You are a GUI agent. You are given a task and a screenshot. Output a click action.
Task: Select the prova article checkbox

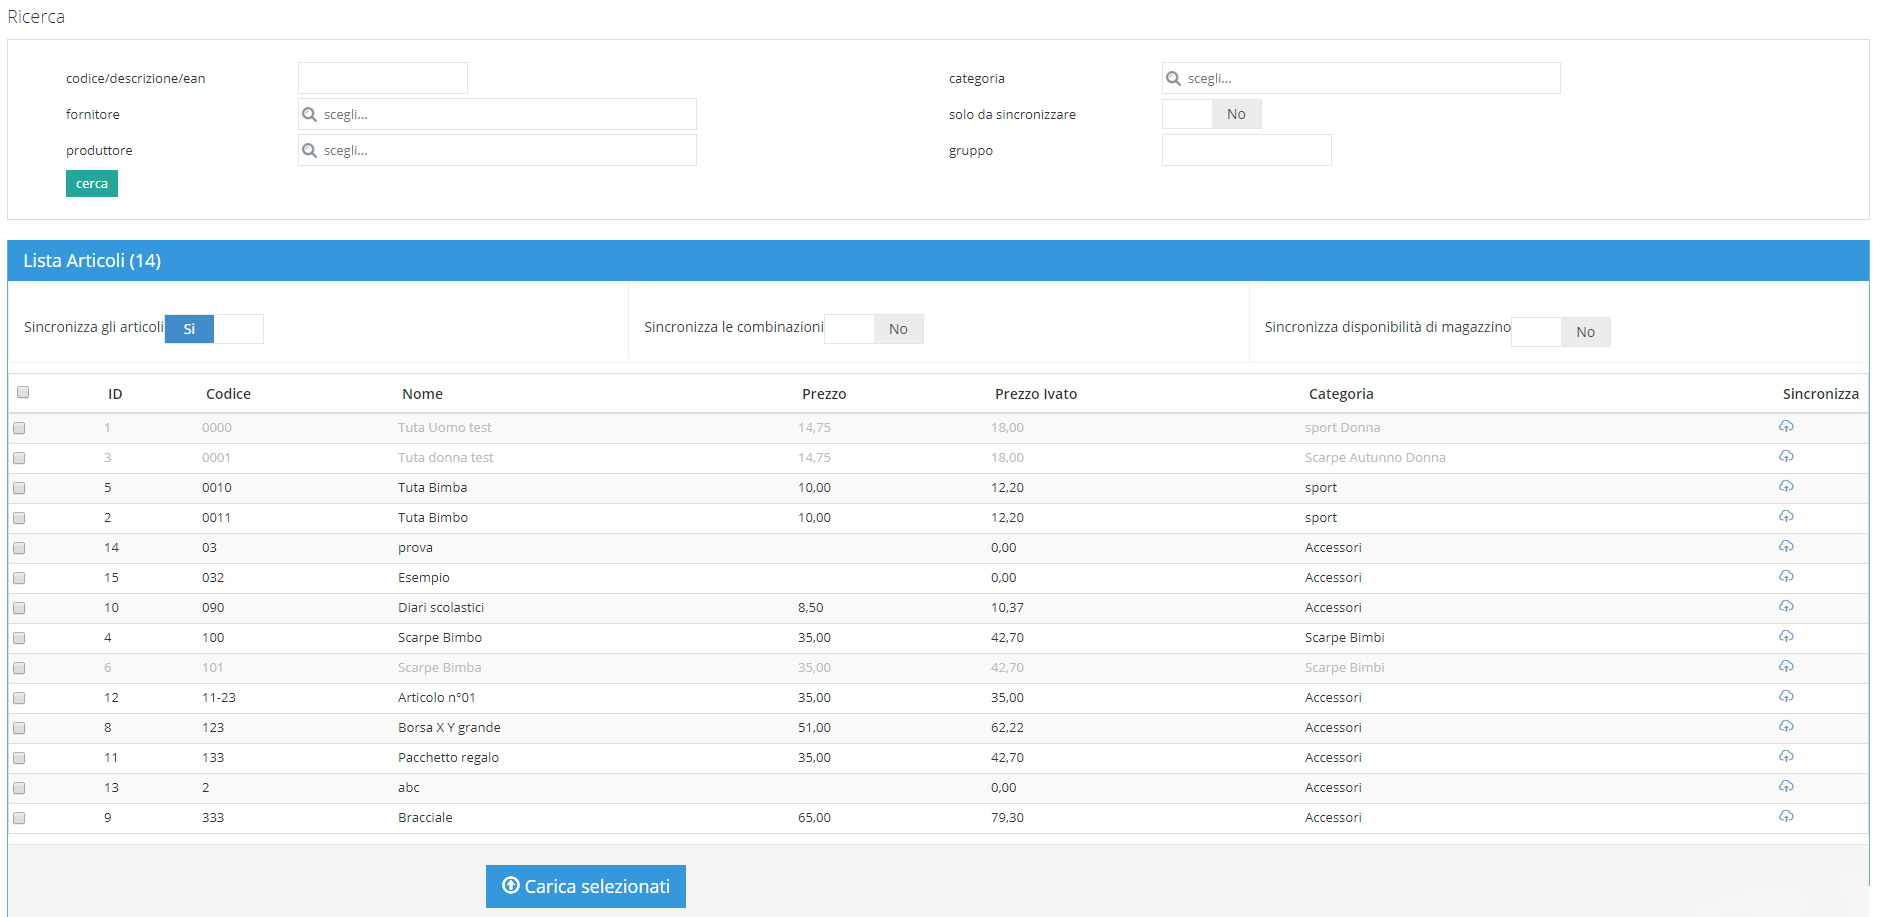(19, 548)
